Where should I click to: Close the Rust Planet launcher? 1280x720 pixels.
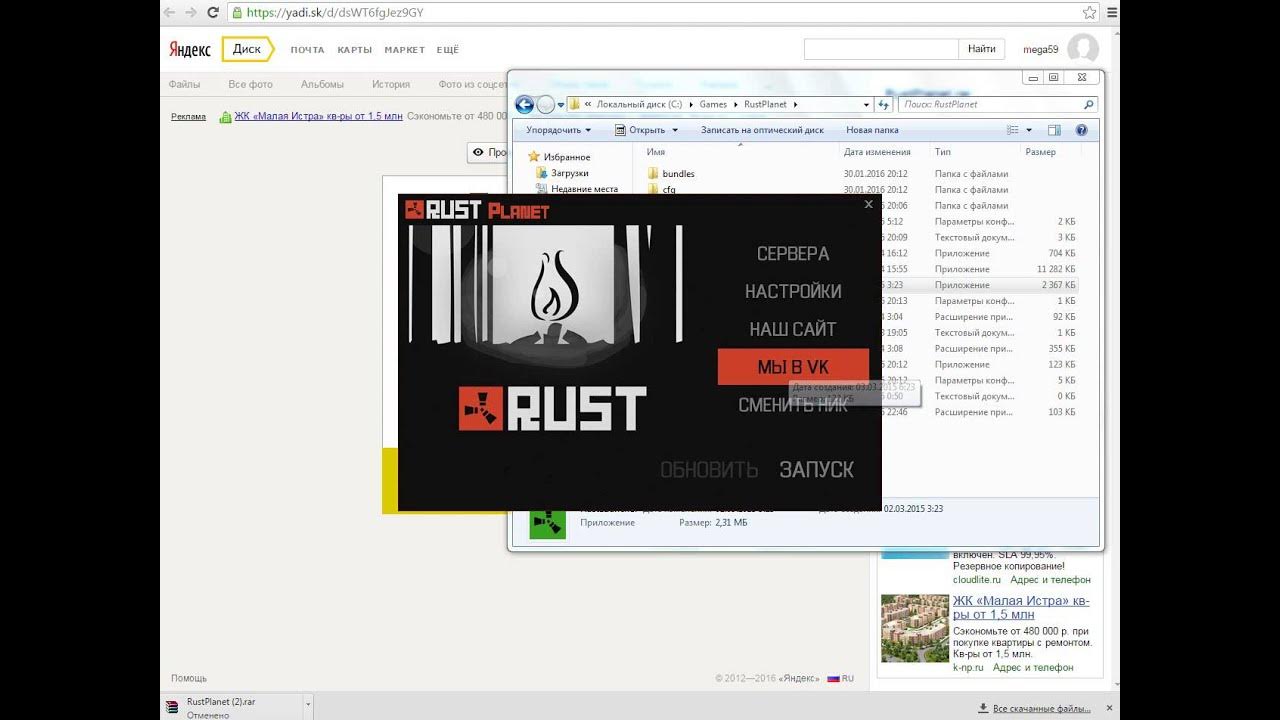coord(868,204)
